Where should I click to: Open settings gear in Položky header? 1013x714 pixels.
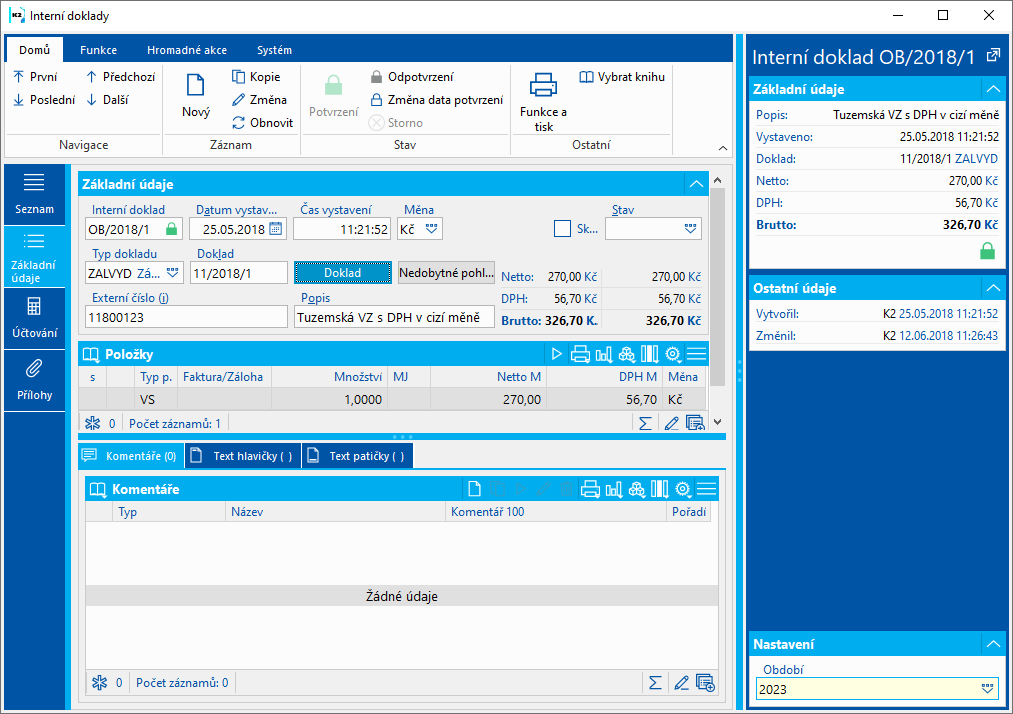[x=673, y=354]
